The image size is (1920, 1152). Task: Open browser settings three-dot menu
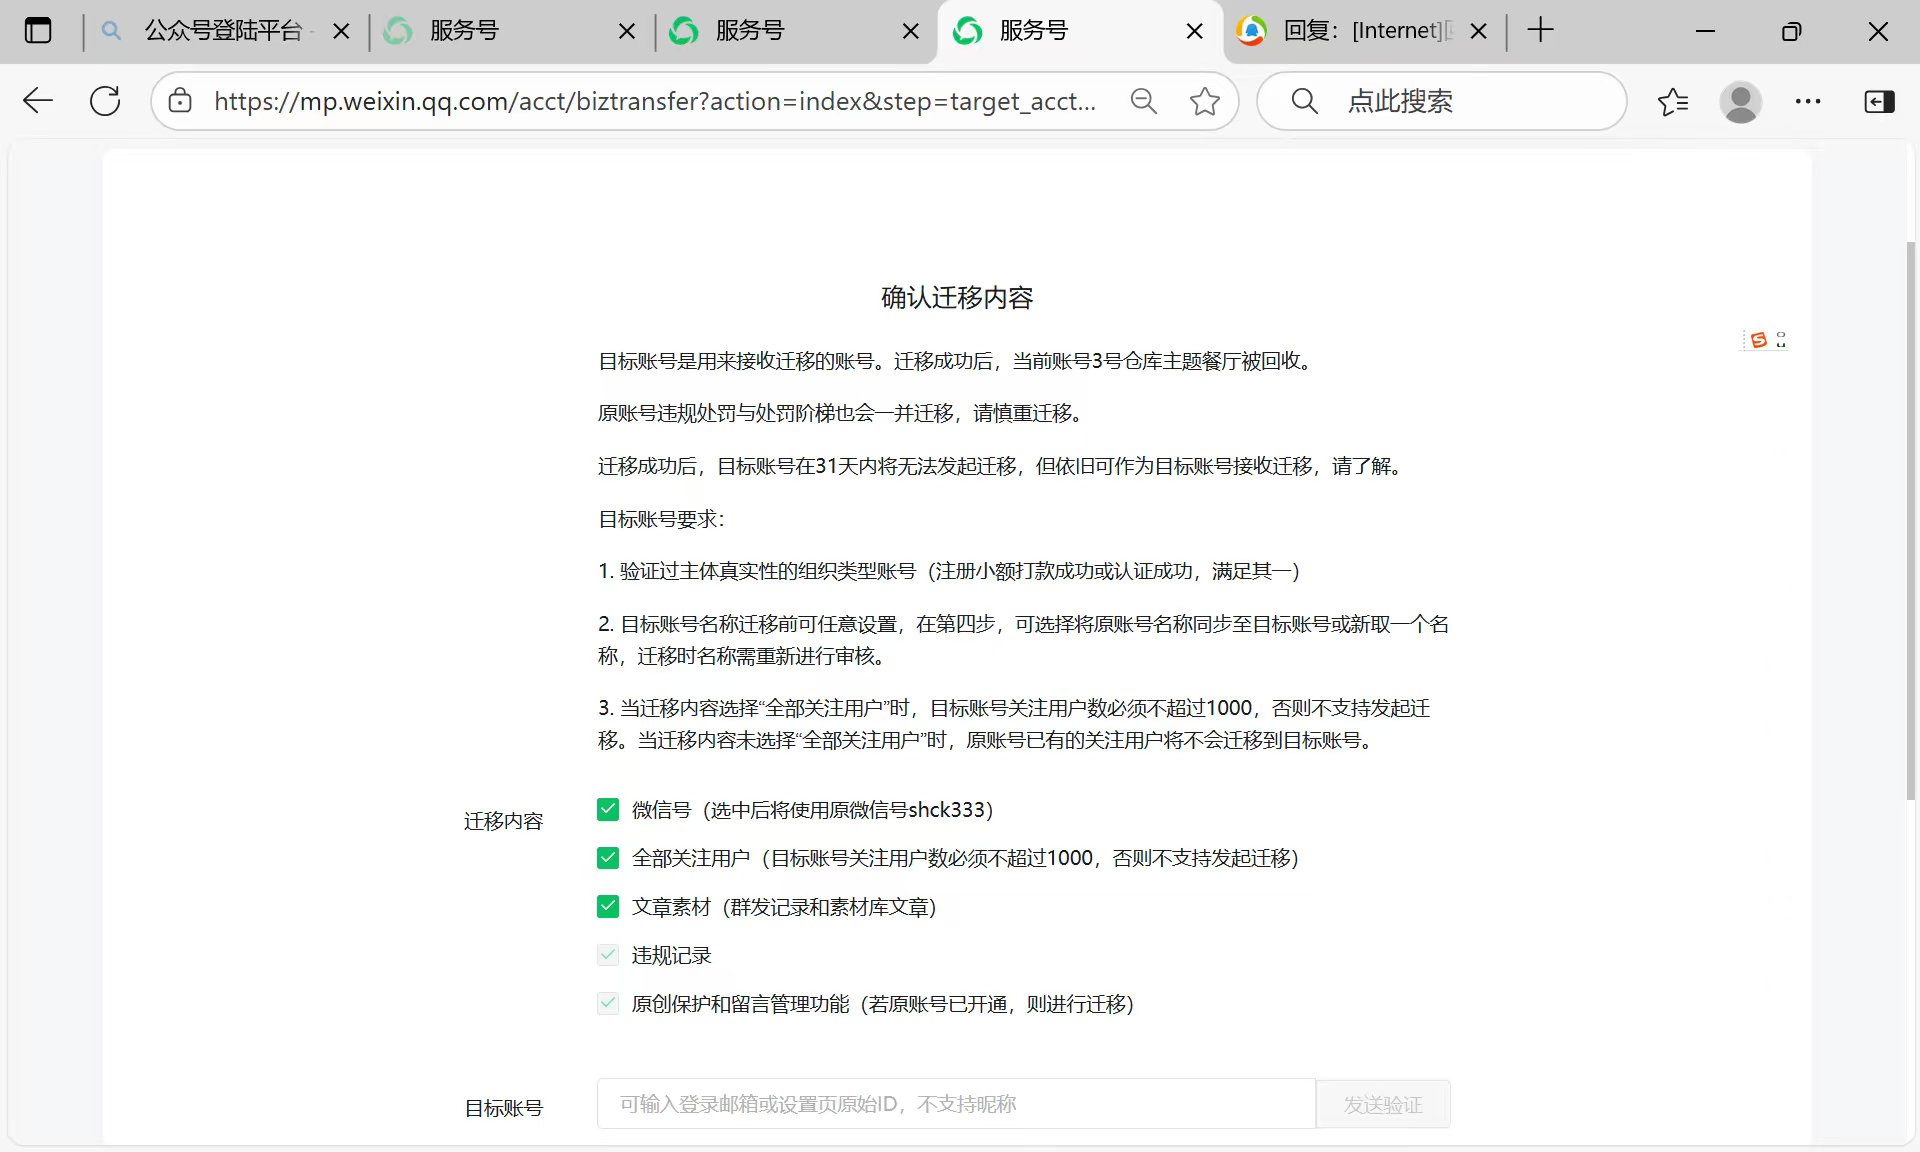pyautogui.click(x=1808, y=101)
